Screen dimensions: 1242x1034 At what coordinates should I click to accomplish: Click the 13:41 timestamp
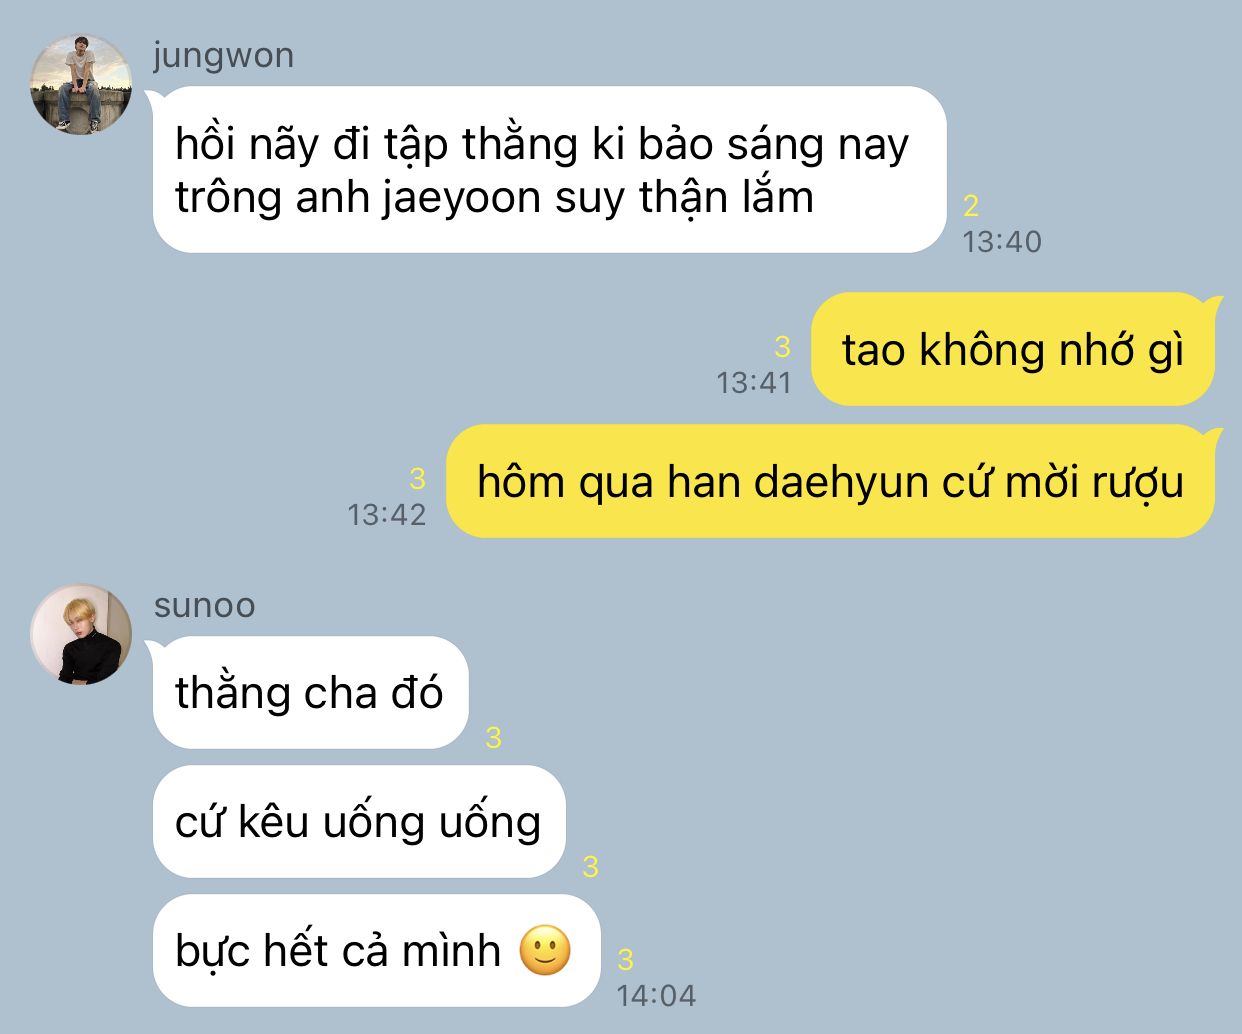click(754, 382)
